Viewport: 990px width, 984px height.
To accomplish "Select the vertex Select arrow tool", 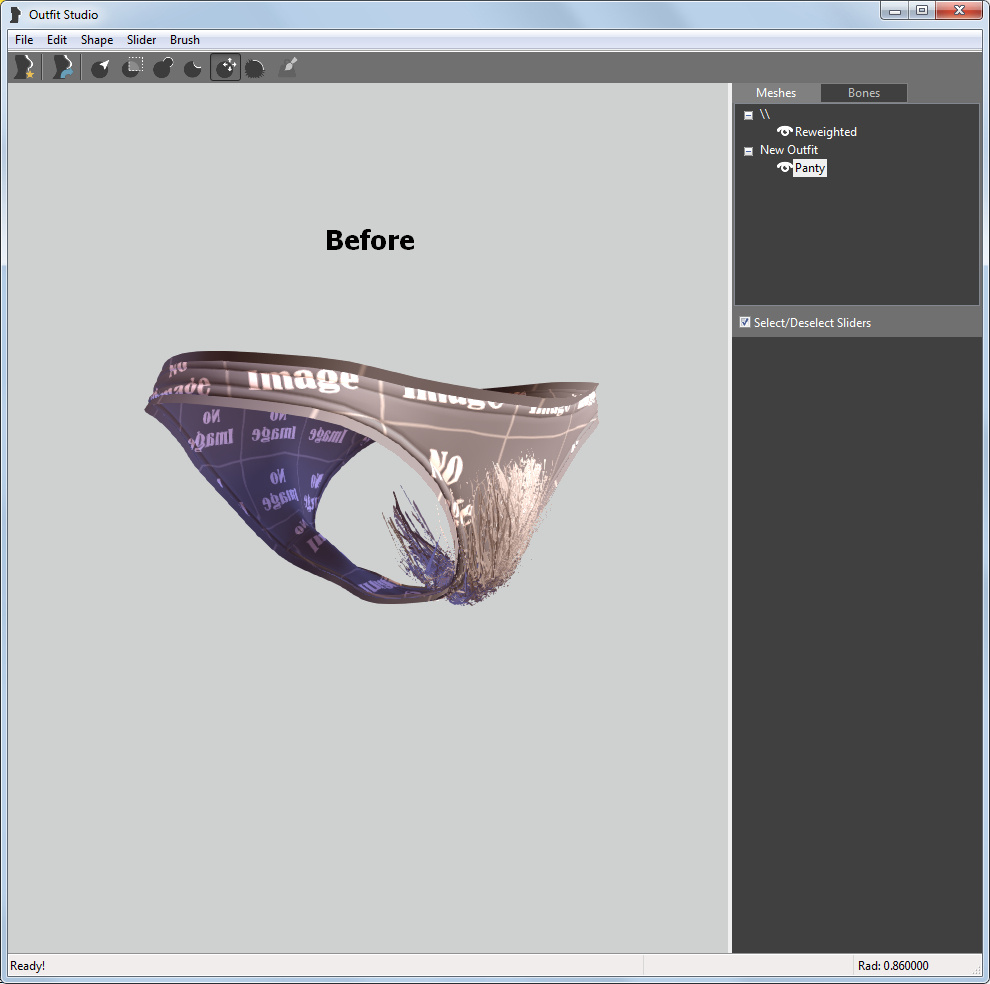I will [x=100, y=68].
